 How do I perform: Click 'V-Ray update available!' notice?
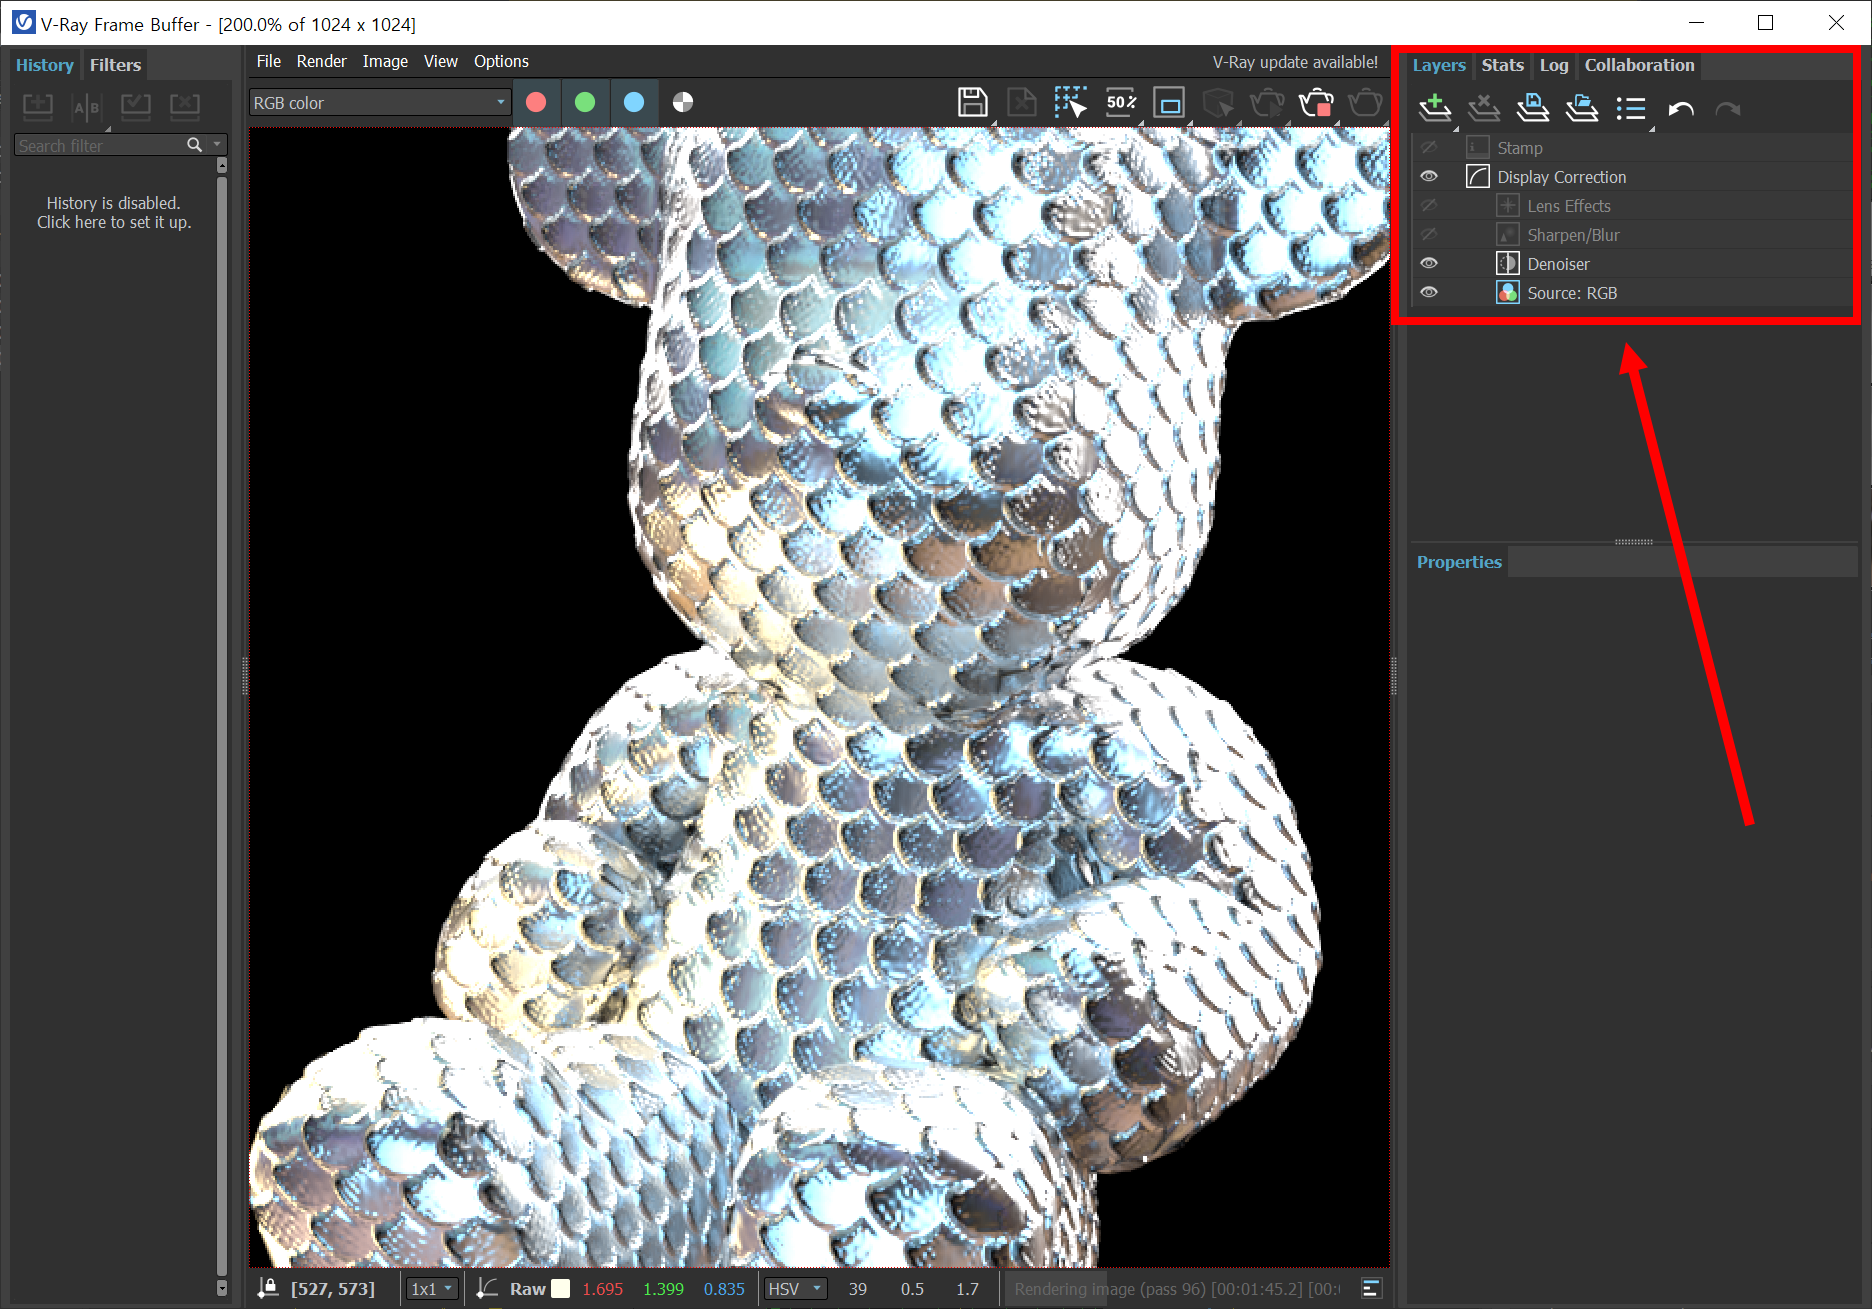(1295, 62)
